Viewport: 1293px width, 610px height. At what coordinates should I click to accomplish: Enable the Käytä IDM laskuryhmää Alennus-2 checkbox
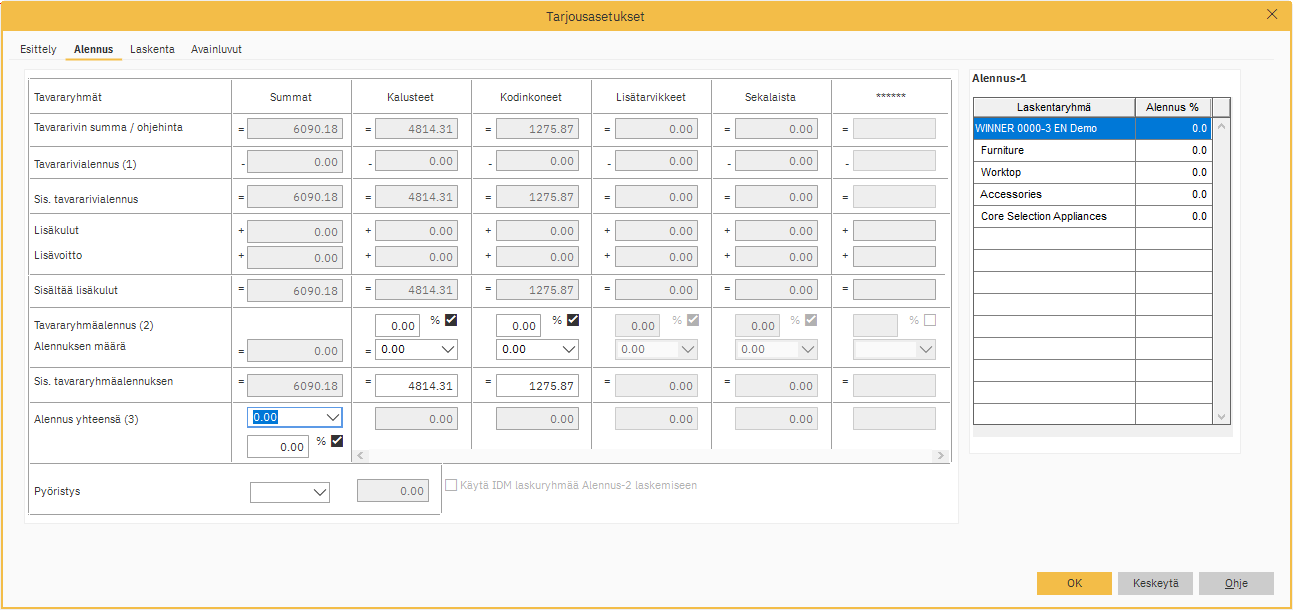450,486
